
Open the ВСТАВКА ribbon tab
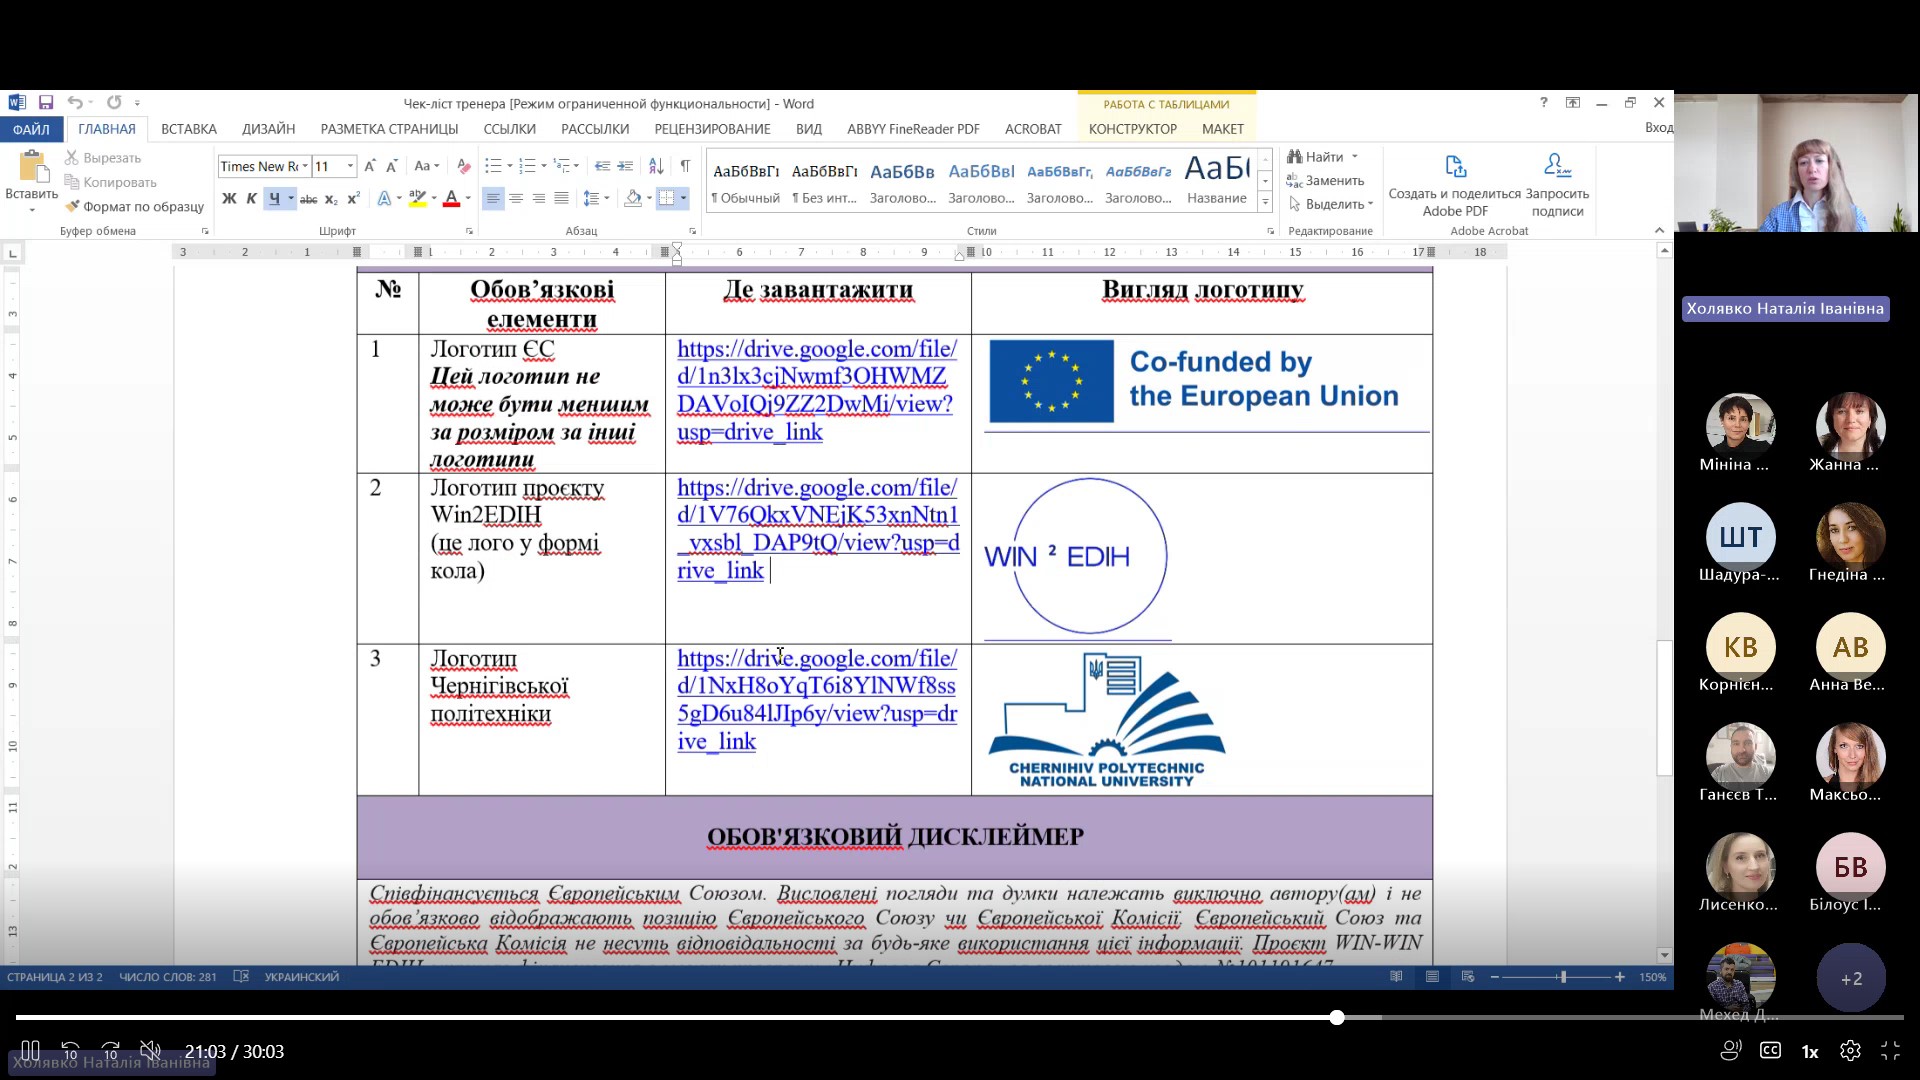[x=188, y=129]
